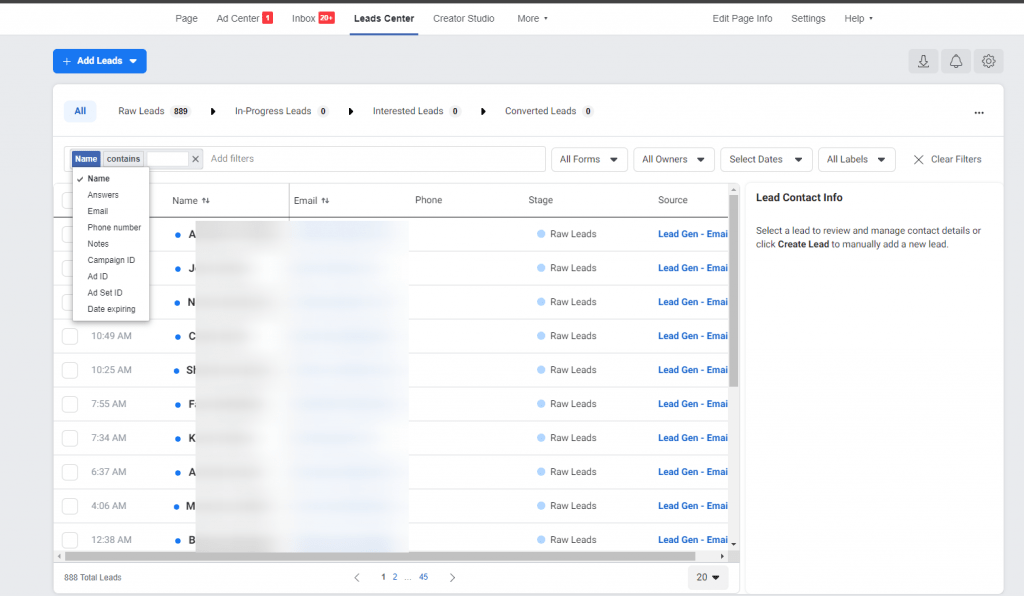Open the All Forms dropdown
The width and height of the screenshot is (1024, 596).
pos(589,158)
